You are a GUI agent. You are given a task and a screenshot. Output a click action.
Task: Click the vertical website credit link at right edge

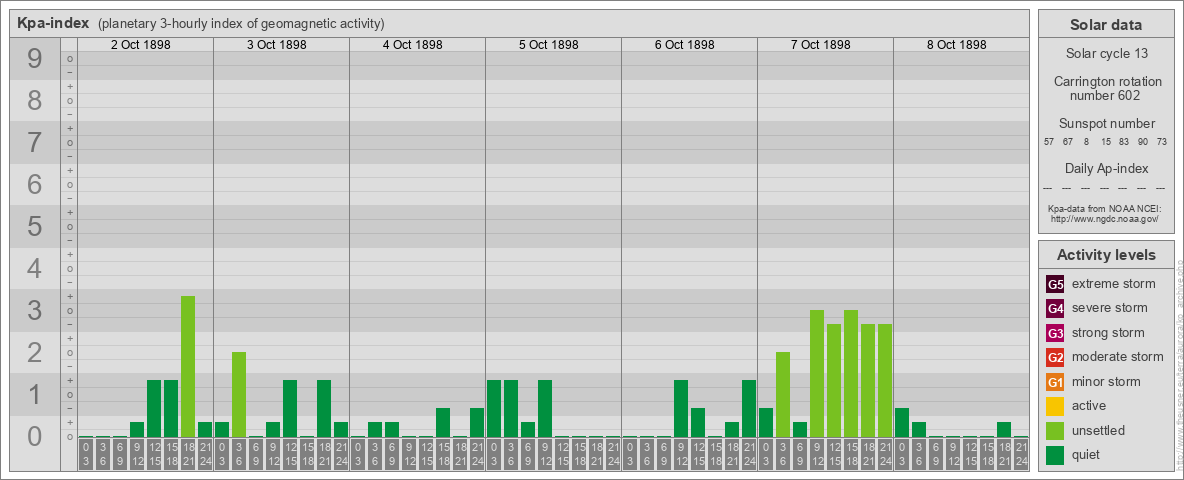point(1178,360)
